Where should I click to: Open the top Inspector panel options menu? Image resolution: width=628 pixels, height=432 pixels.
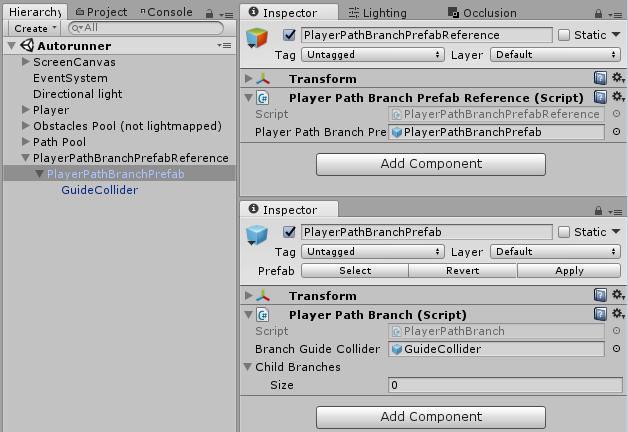click(615, 15)
